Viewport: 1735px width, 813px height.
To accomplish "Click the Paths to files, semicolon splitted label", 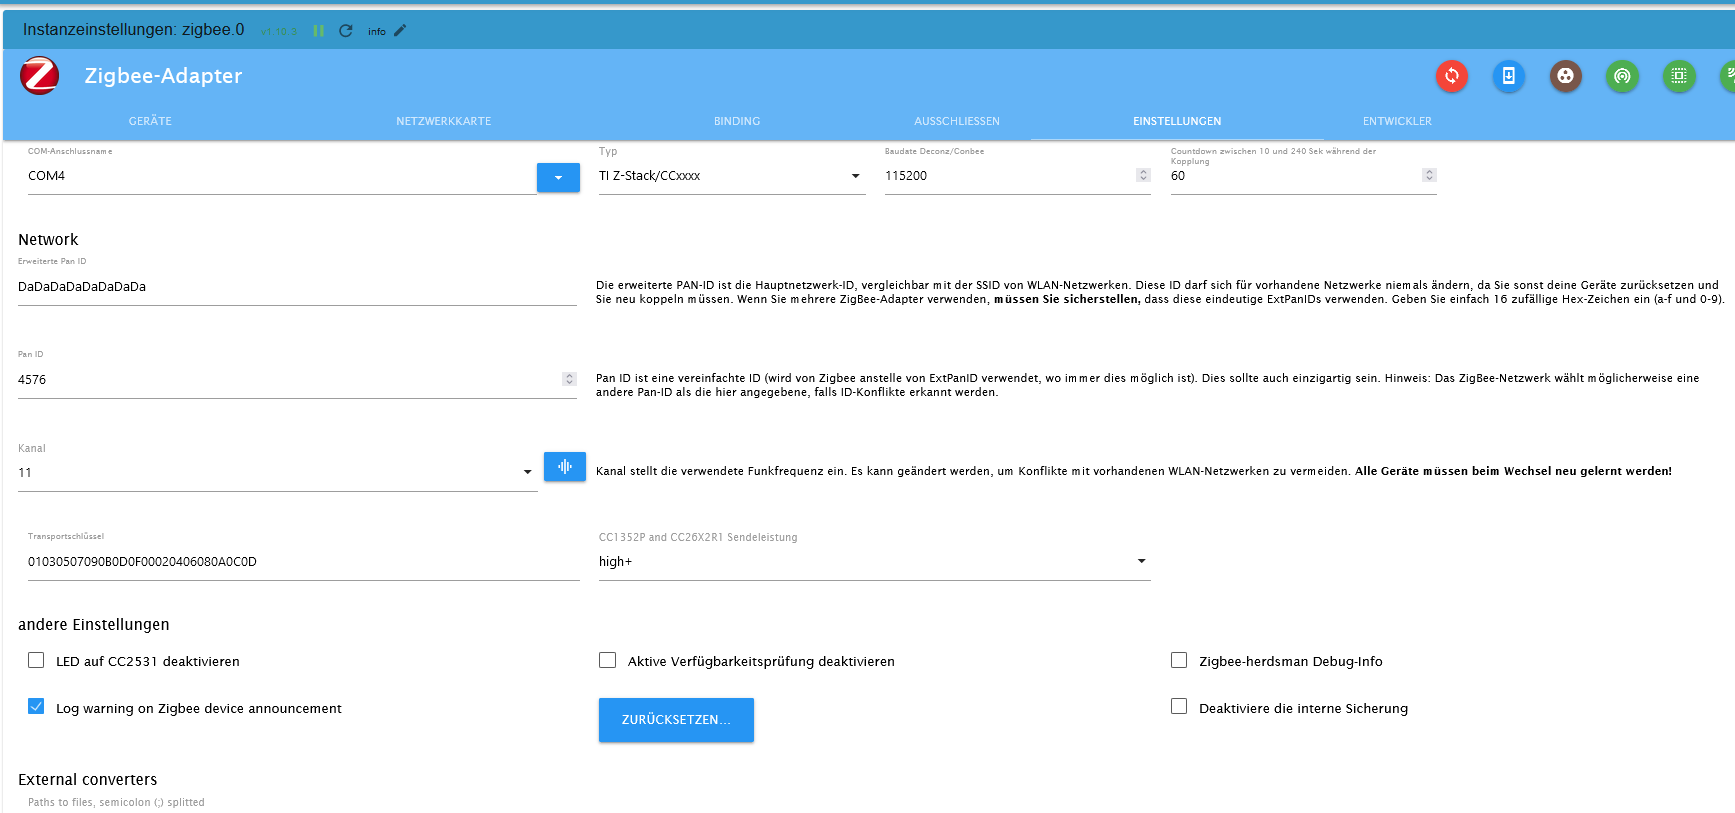I will pyautogui.click(x=116, y=802).
